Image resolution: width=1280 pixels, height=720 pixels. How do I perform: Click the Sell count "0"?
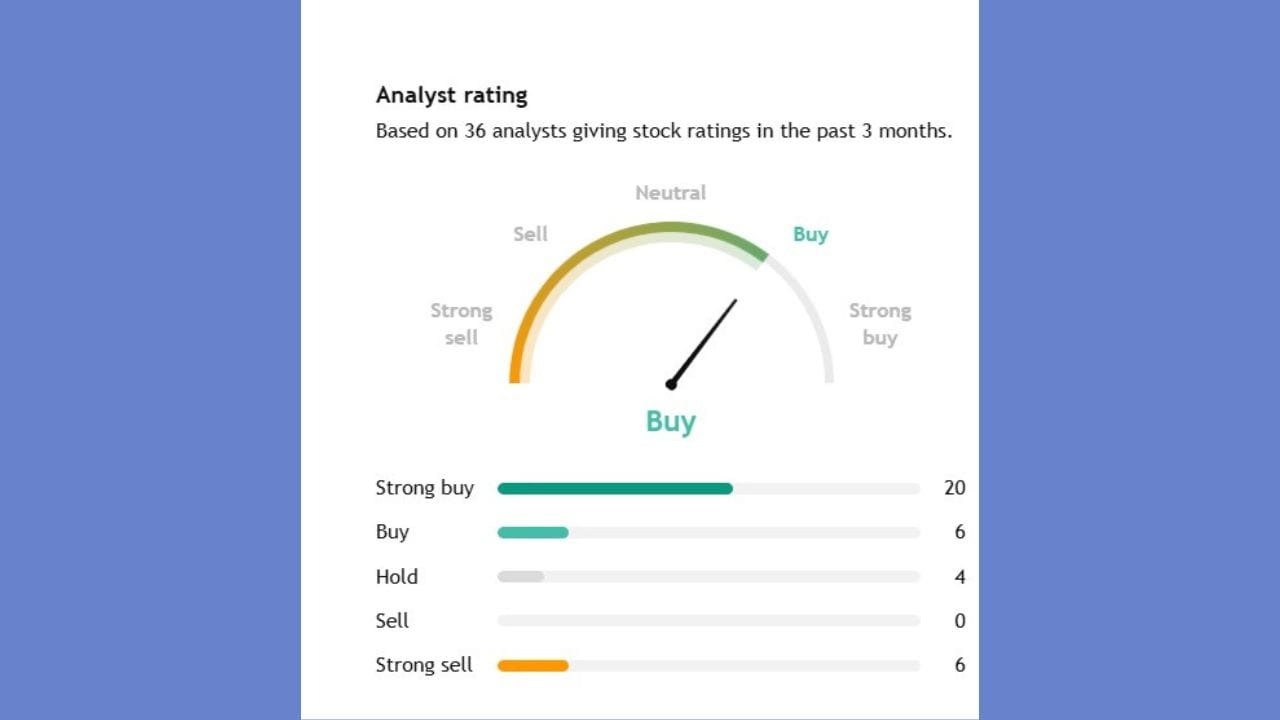click(960, 621)
